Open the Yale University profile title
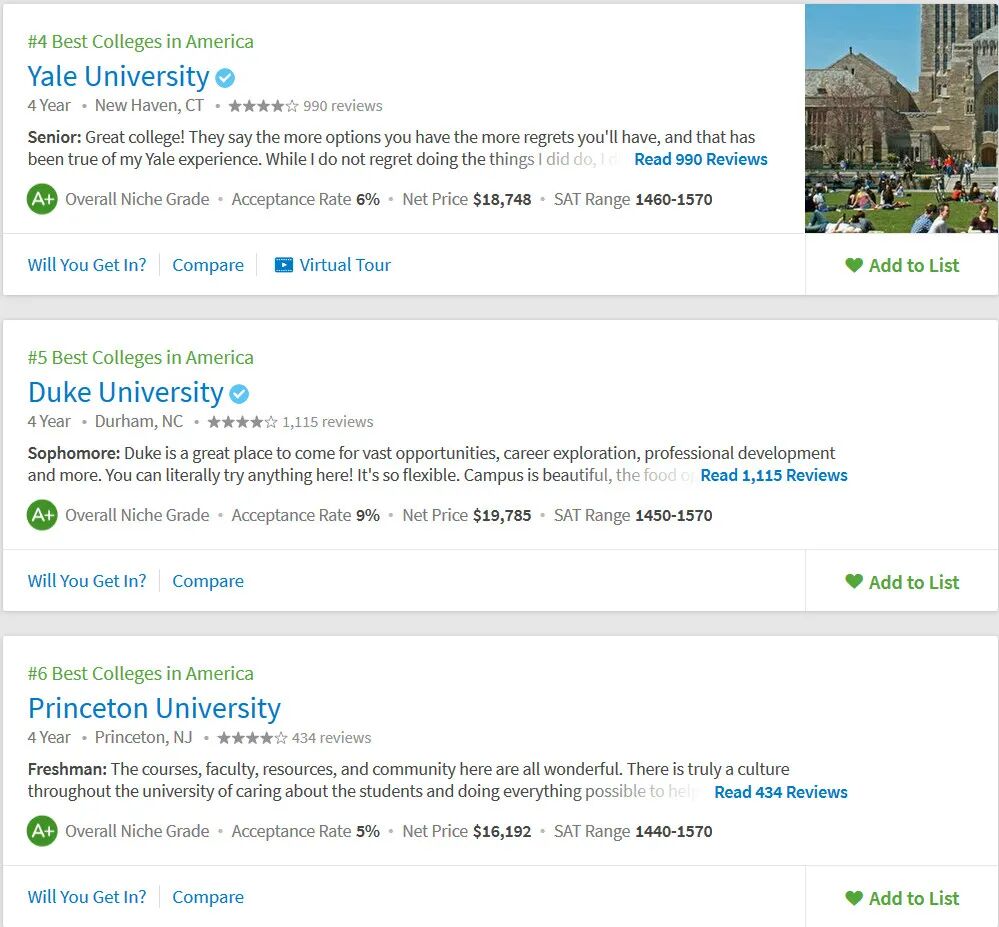 click(x=119, y=76)
